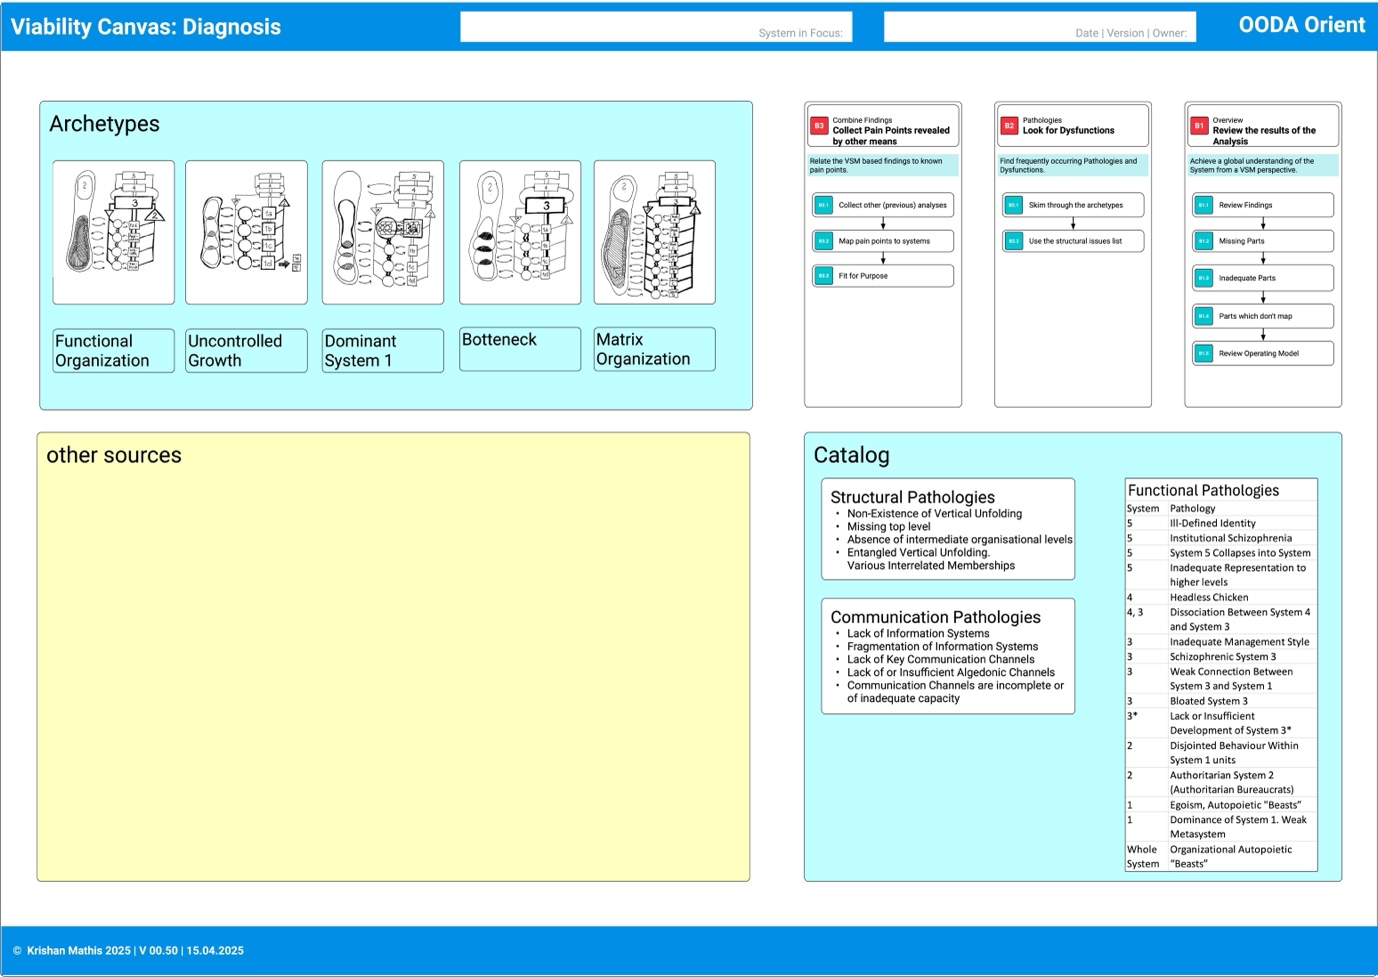
Task: Click teal badge beside Review Operating Model
Action: point(1203,353)
